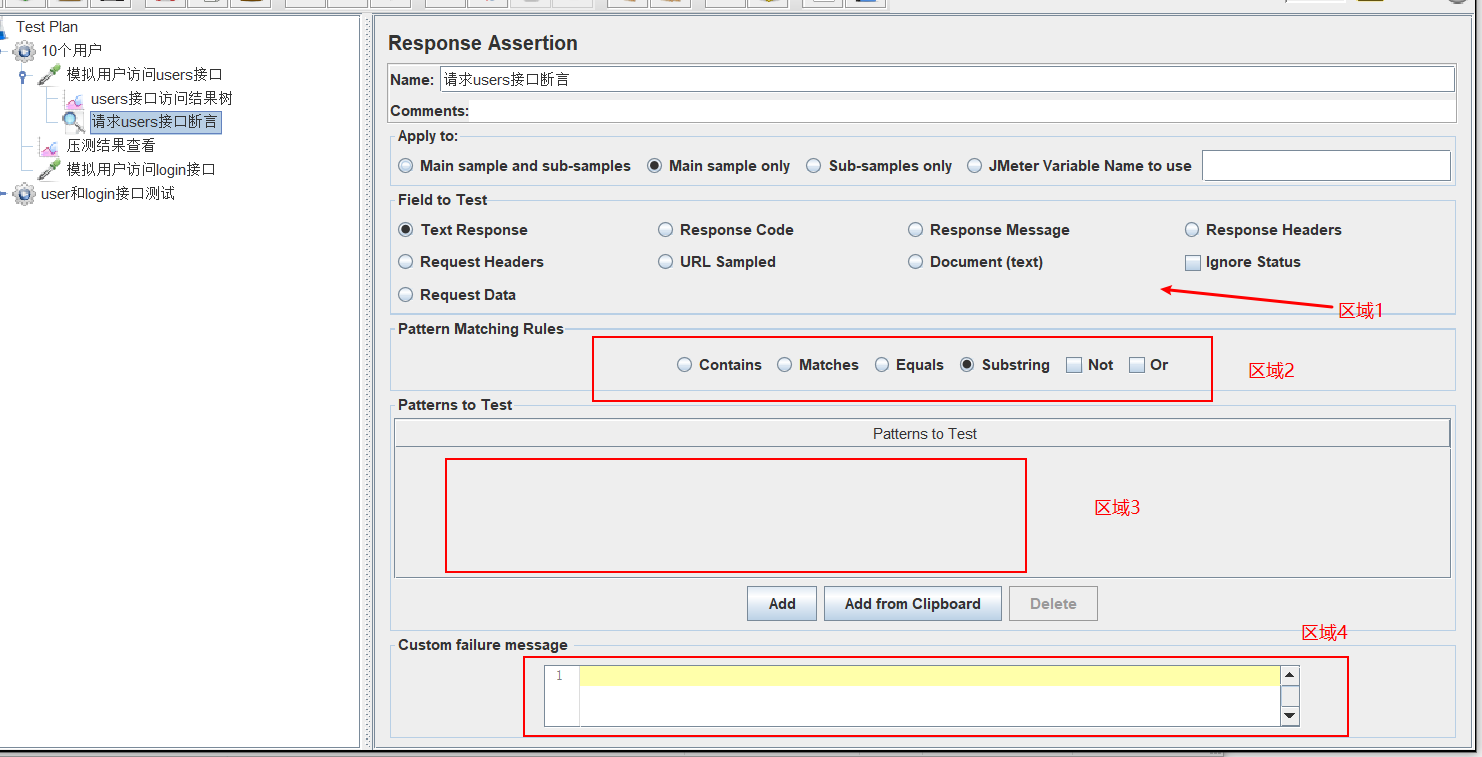Click the Add pattern button
This screenshot has height=757, width=1482.
tap(782, 604)
